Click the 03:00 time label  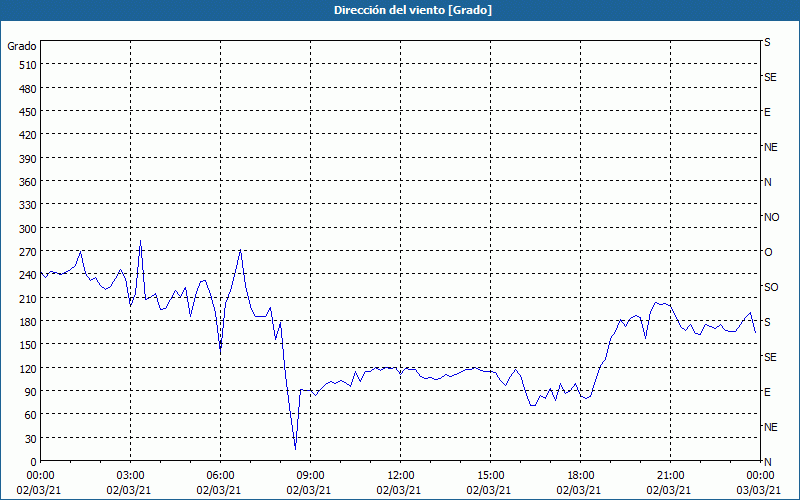[x=130, y=476]
